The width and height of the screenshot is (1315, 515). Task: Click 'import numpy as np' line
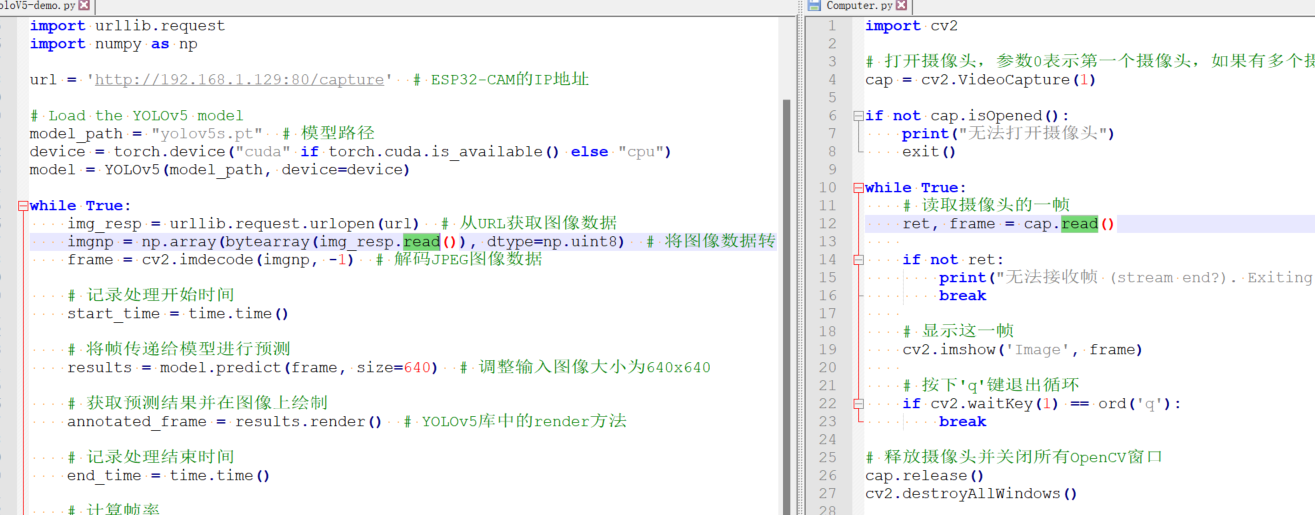pyautogui.click(x=113, y=44)
